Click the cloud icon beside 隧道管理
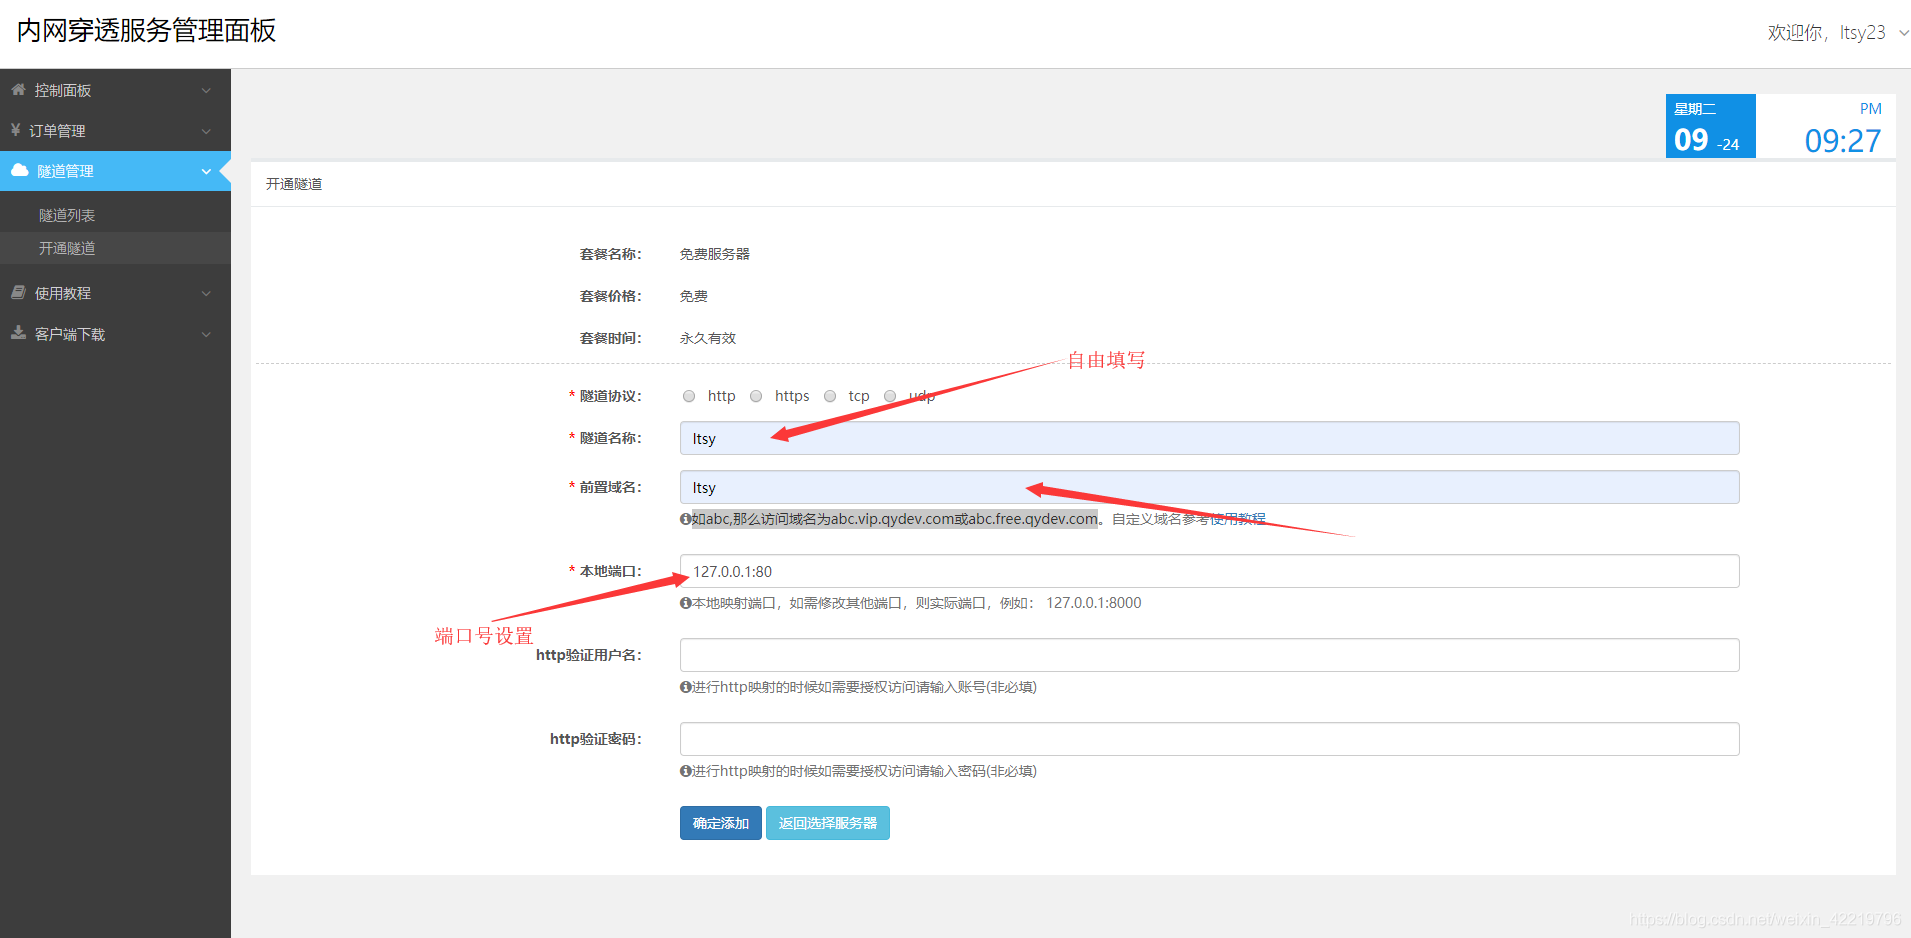The width and height of the screenshot is (1911, 938). [19, 170]
